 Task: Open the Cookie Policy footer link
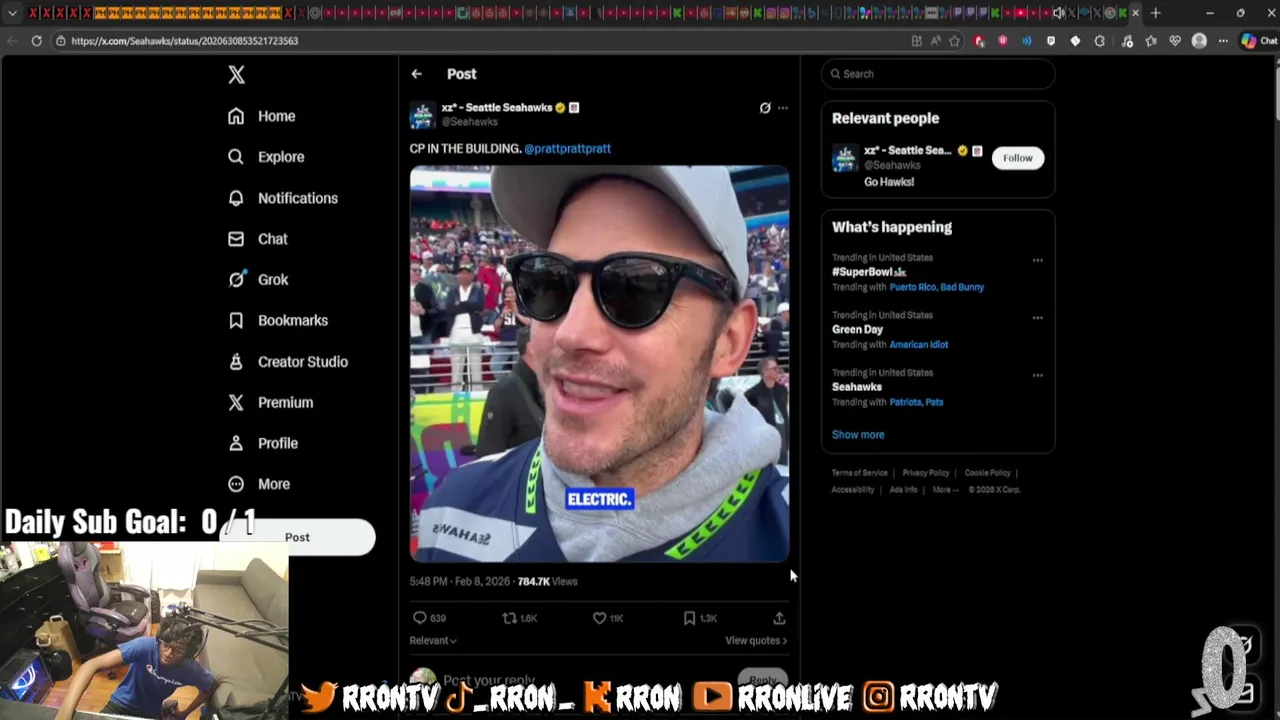click(x=988, y=473)
